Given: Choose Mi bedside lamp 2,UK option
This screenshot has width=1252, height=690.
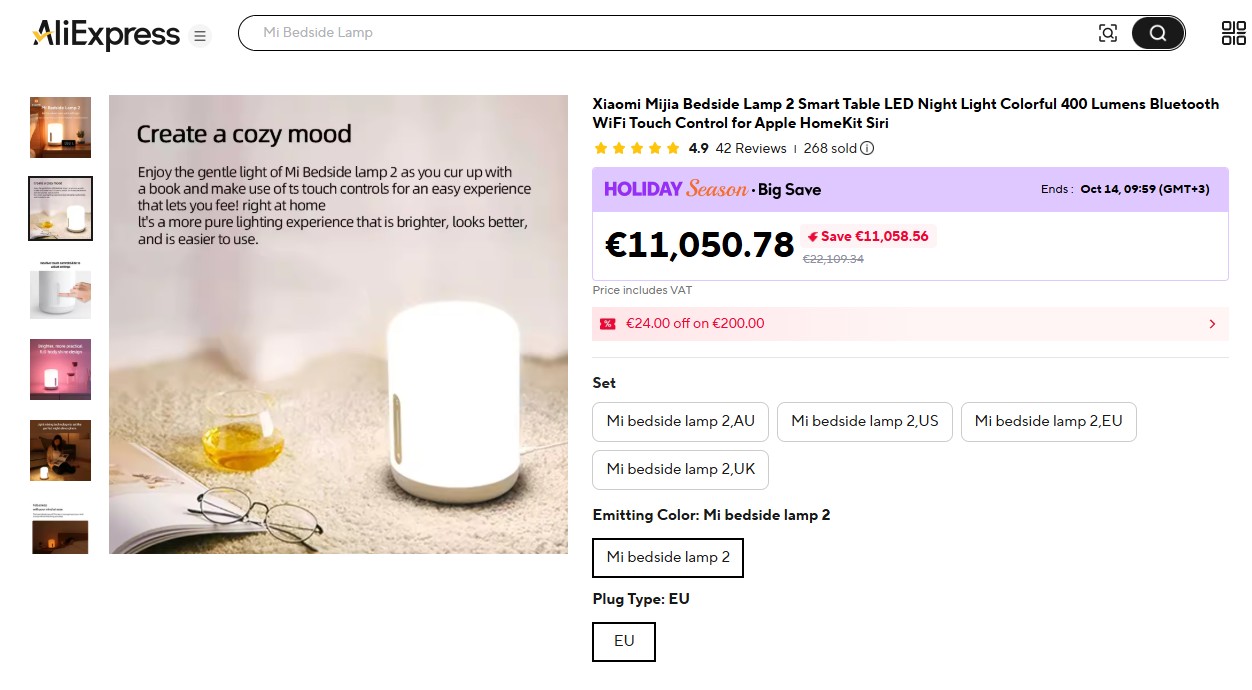Looking at the screenshot, I should [680, 469].
